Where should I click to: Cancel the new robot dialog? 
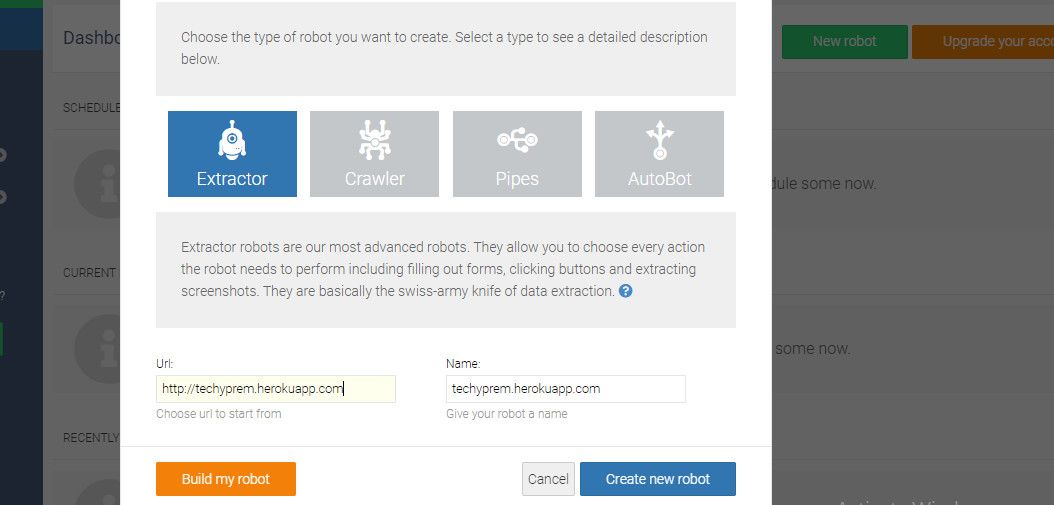pyautogui.click(x=548, y=479)
